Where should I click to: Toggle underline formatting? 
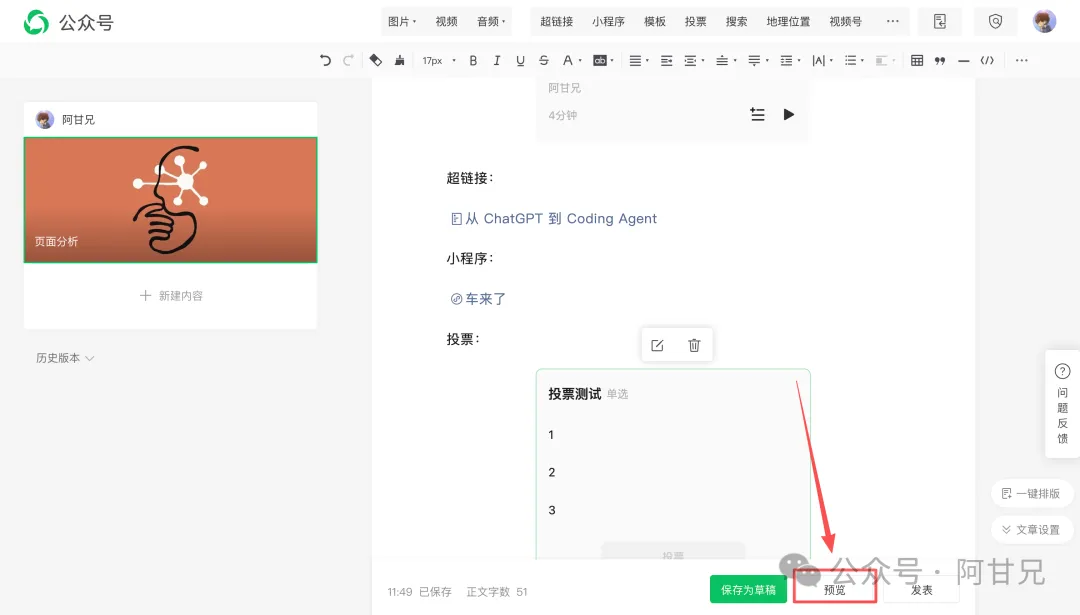click(x=520, y=61)
